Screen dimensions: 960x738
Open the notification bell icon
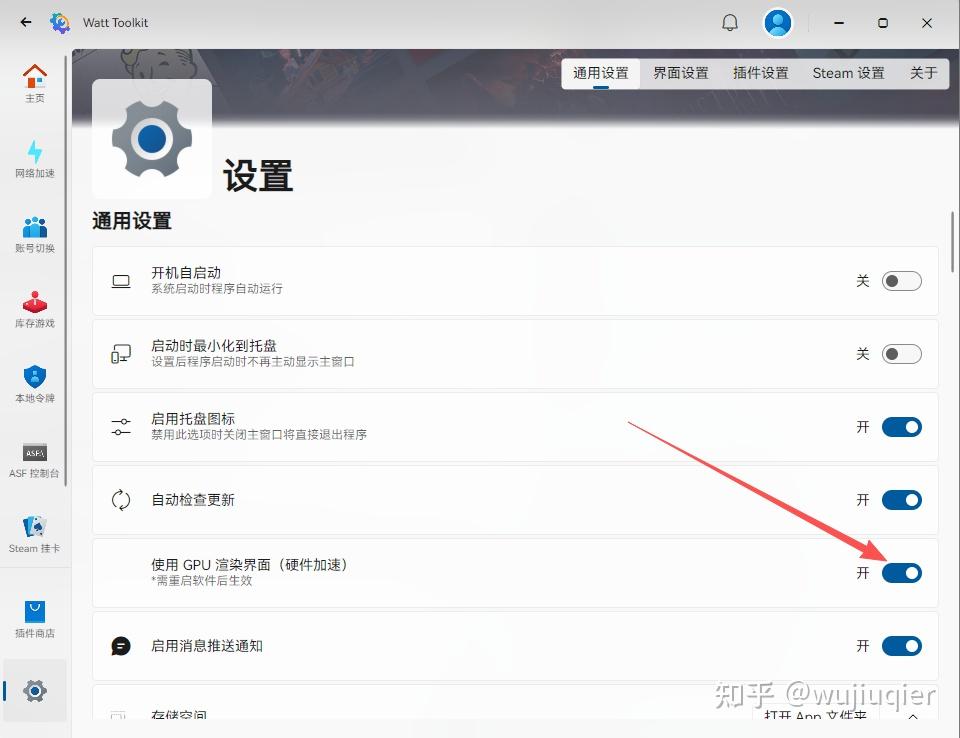pos(729,22)
